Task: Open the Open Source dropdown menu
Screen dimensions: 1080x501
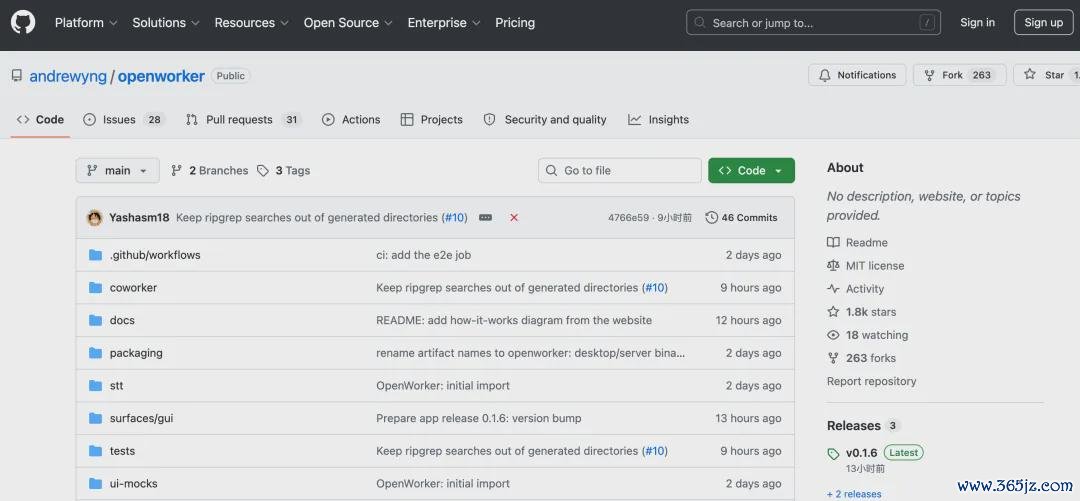Action: click(x=349, y=23)
